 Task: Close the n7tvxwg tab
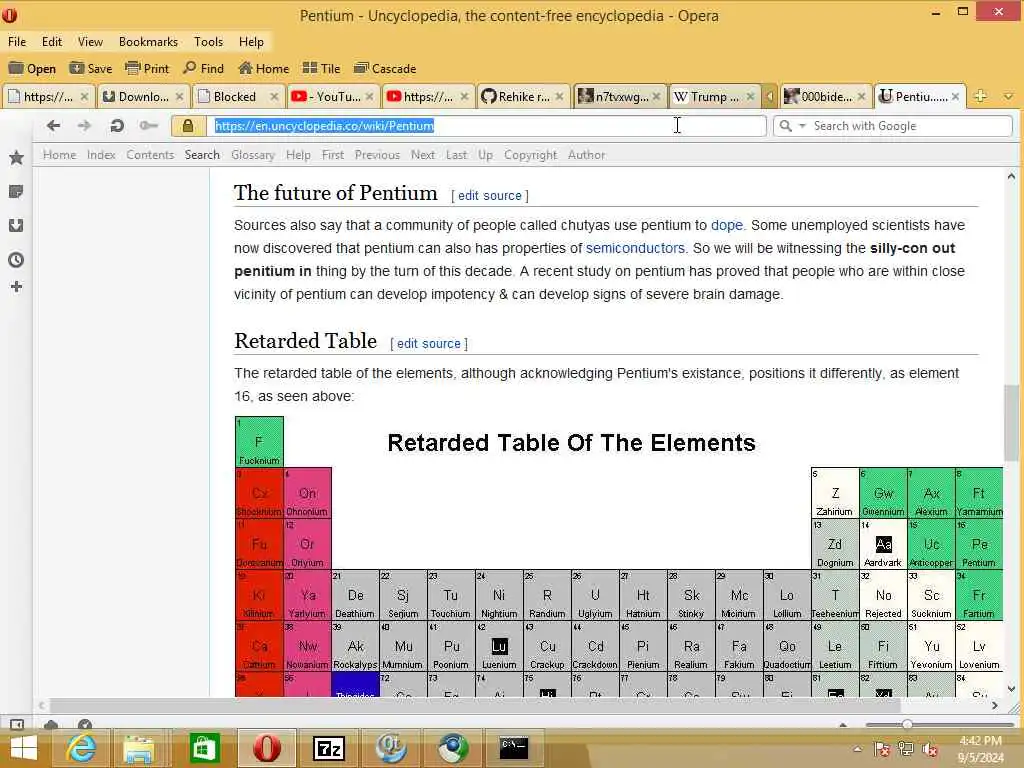(x=656, y=97)
